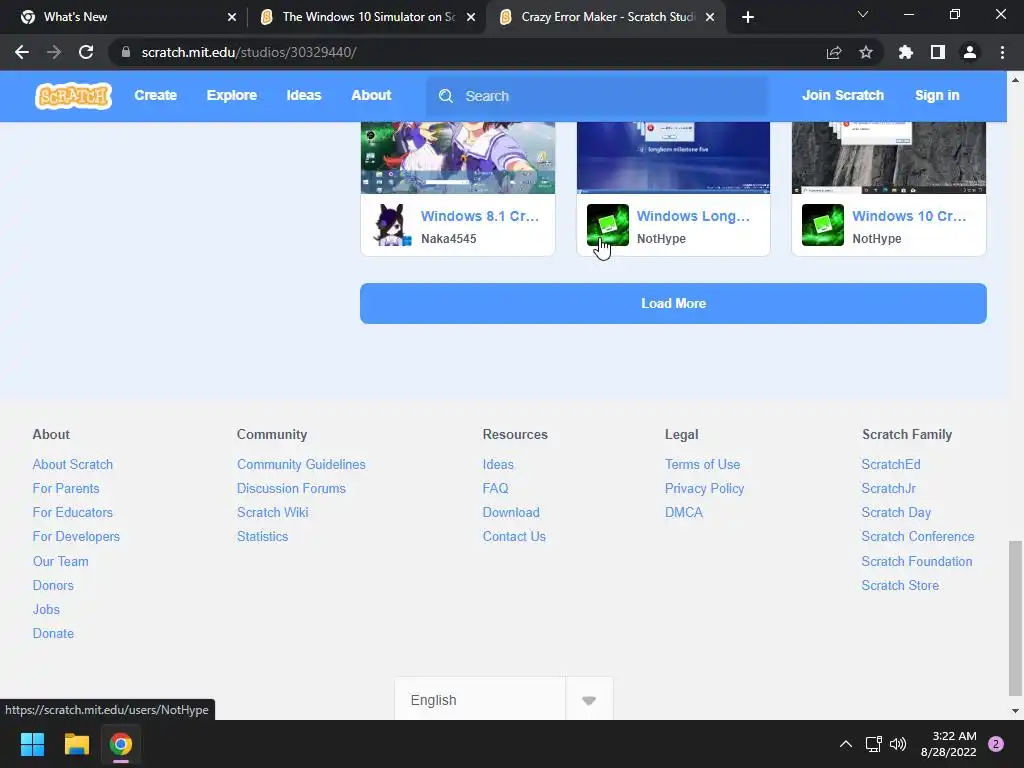Image resolution: width=1024 pixels, height=768 pixels.
Task: Open the Windows Start menu
Action: 32,744
